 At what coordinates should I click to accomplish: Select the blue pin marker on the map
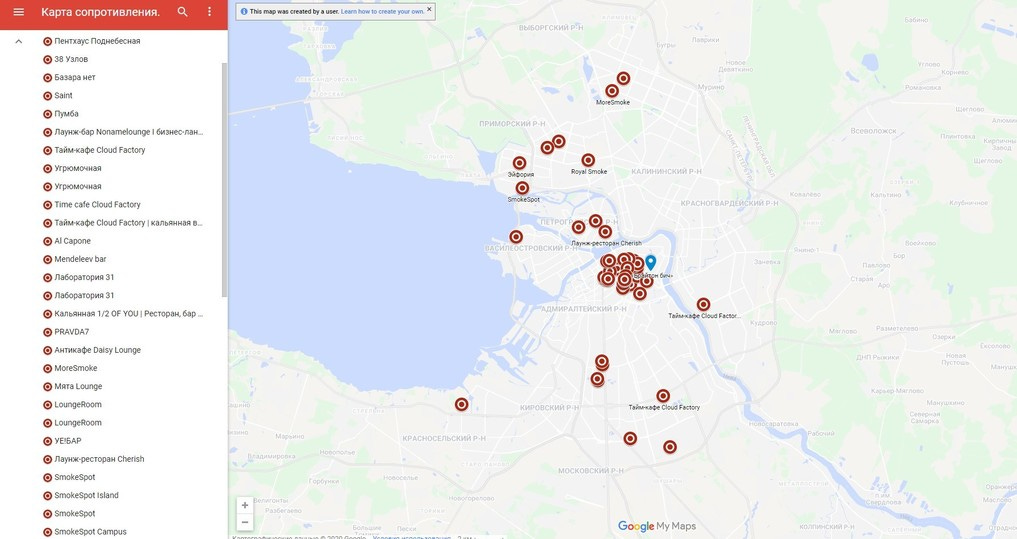point(651,261)
